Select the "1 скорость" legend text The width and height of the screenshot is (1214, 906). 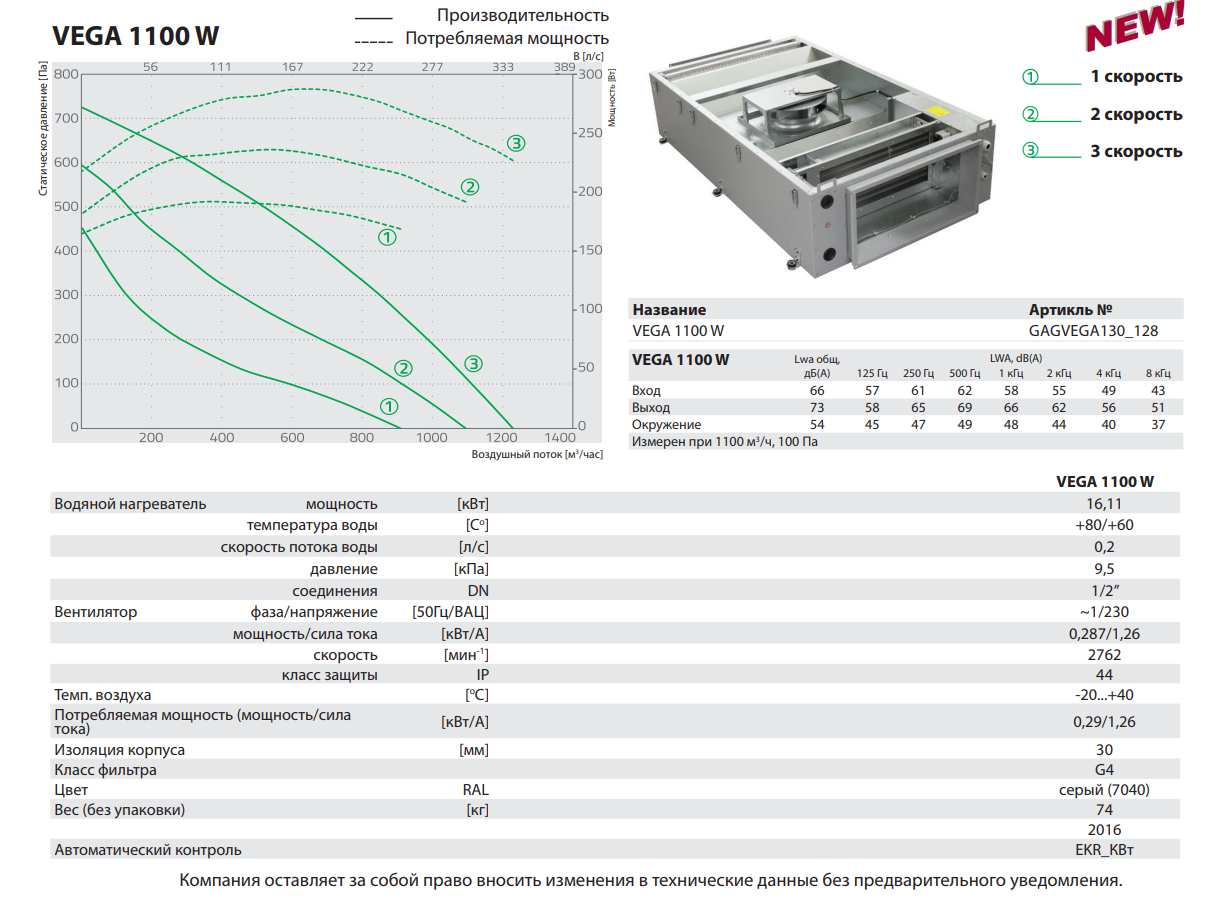tap(1136, 77)
